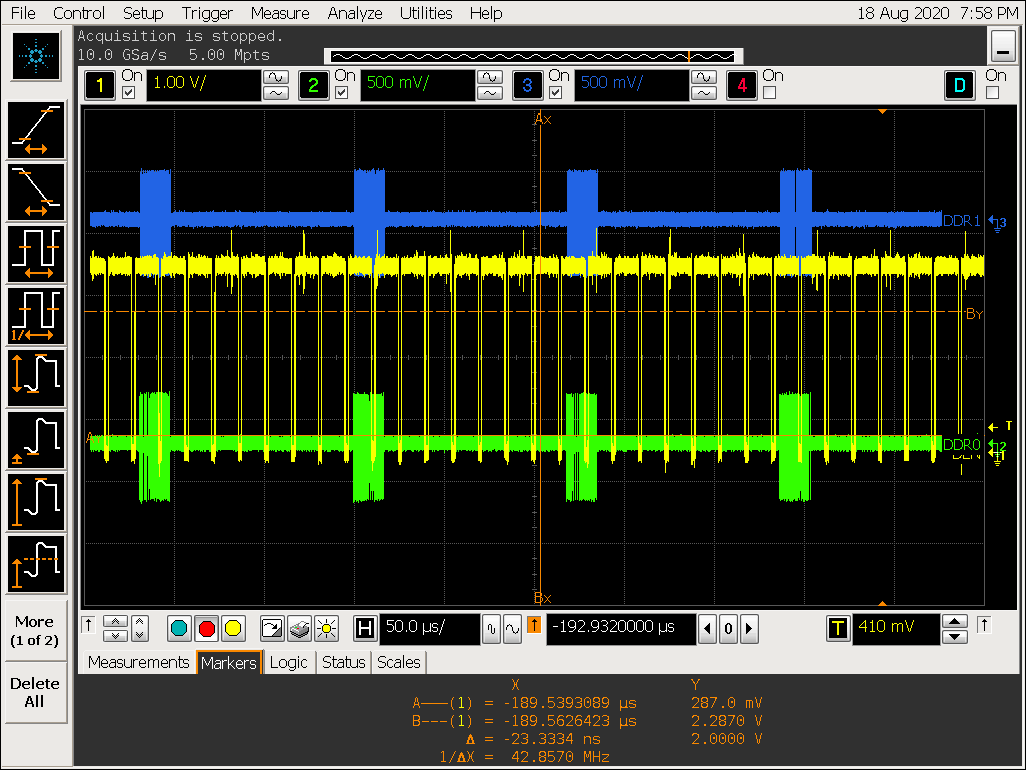Select the fall time measurement icon
This screenshot has height=770, width=1026.
tap(36, 192)
